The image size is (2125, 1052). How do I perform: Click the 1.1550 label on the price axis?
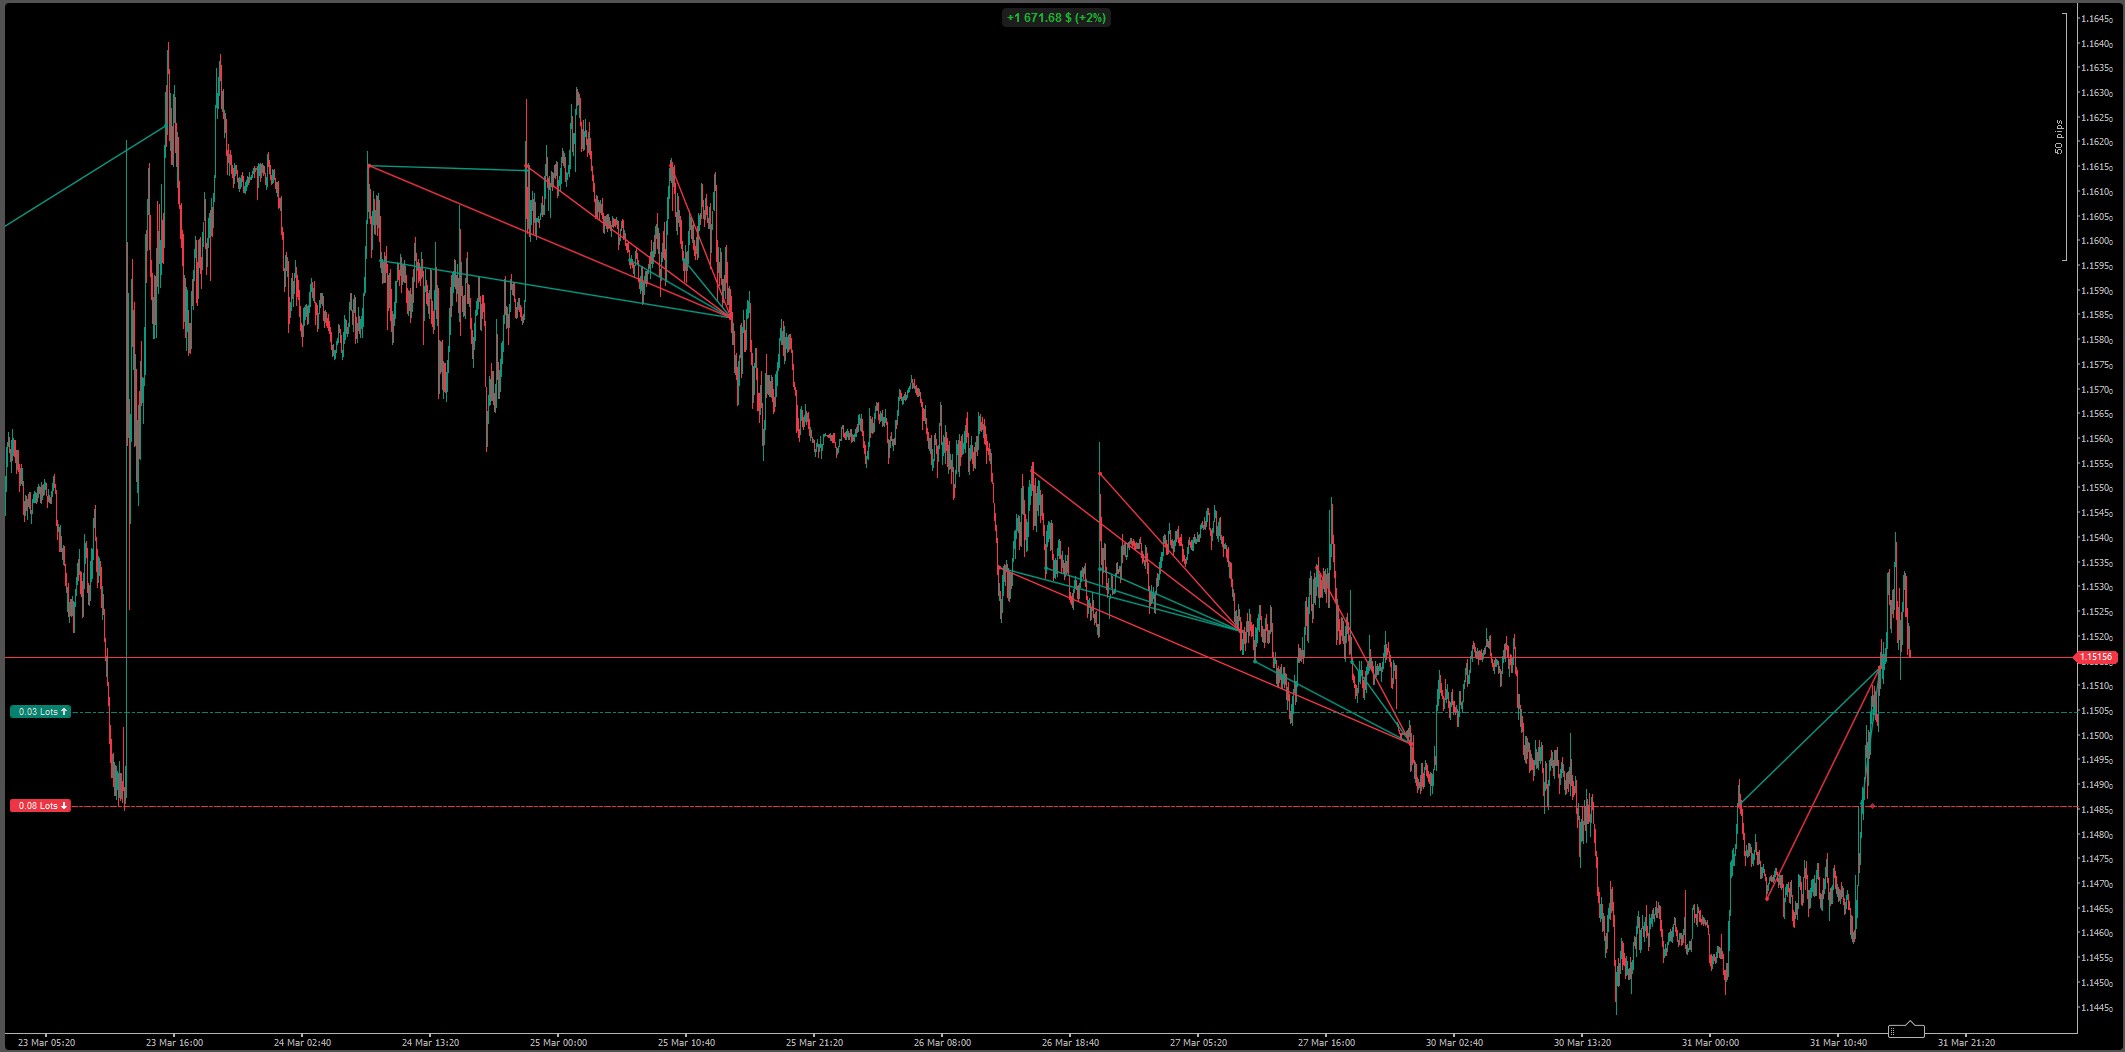tap(2096, 489)
